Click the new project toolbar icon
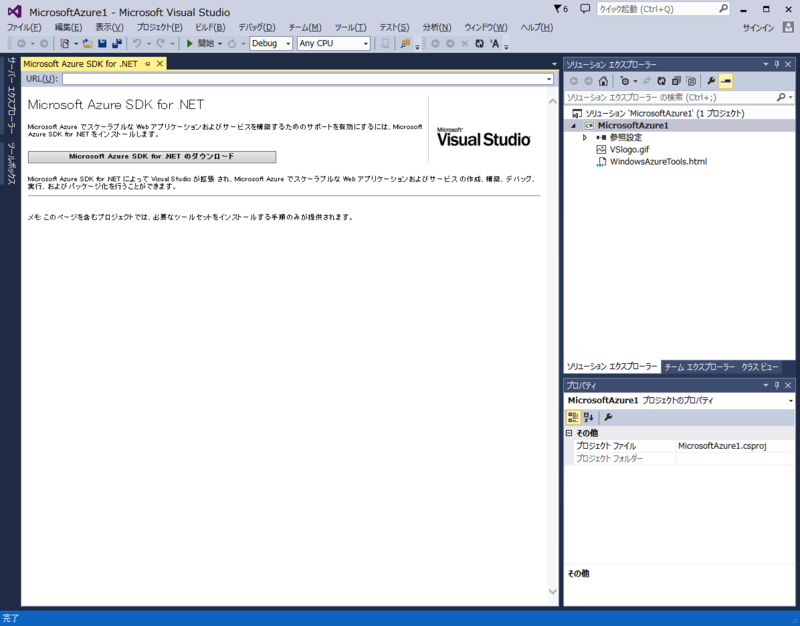The image size is (800, 626). pos(64,43)
